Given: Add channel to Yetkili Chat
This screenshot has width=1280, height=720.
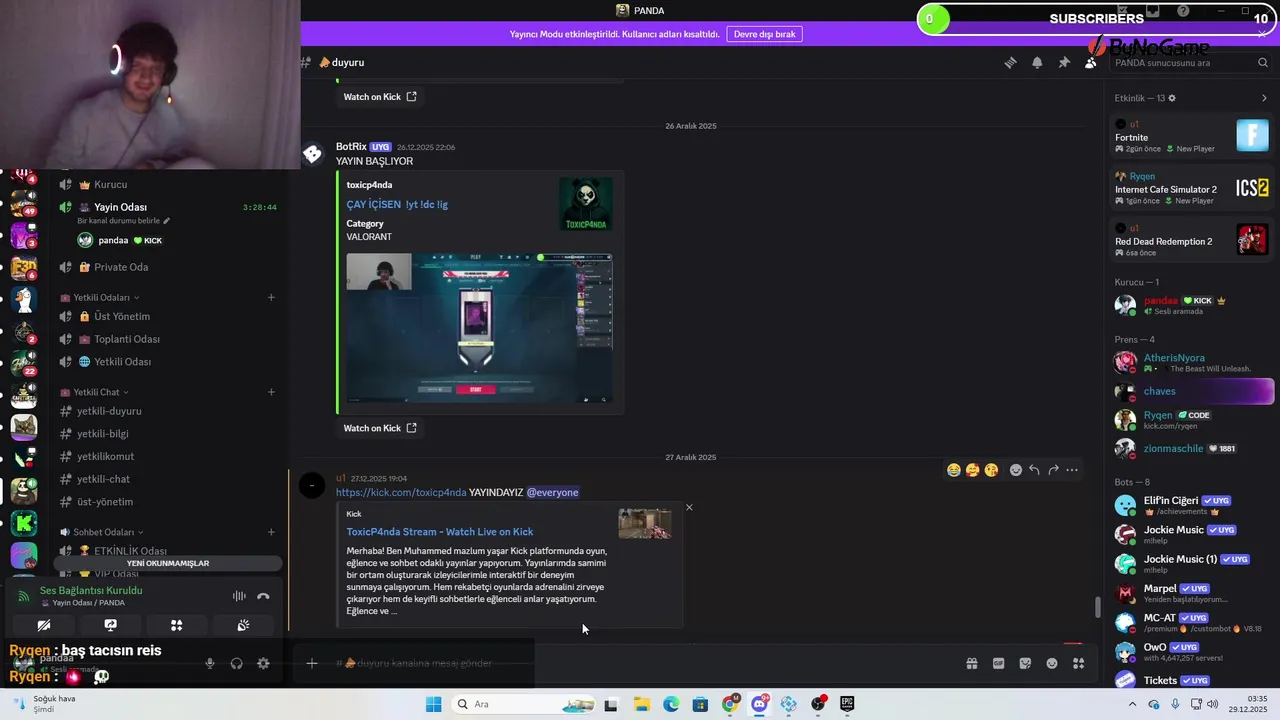Looking at the screenshot, I should (x=271, y=392).
